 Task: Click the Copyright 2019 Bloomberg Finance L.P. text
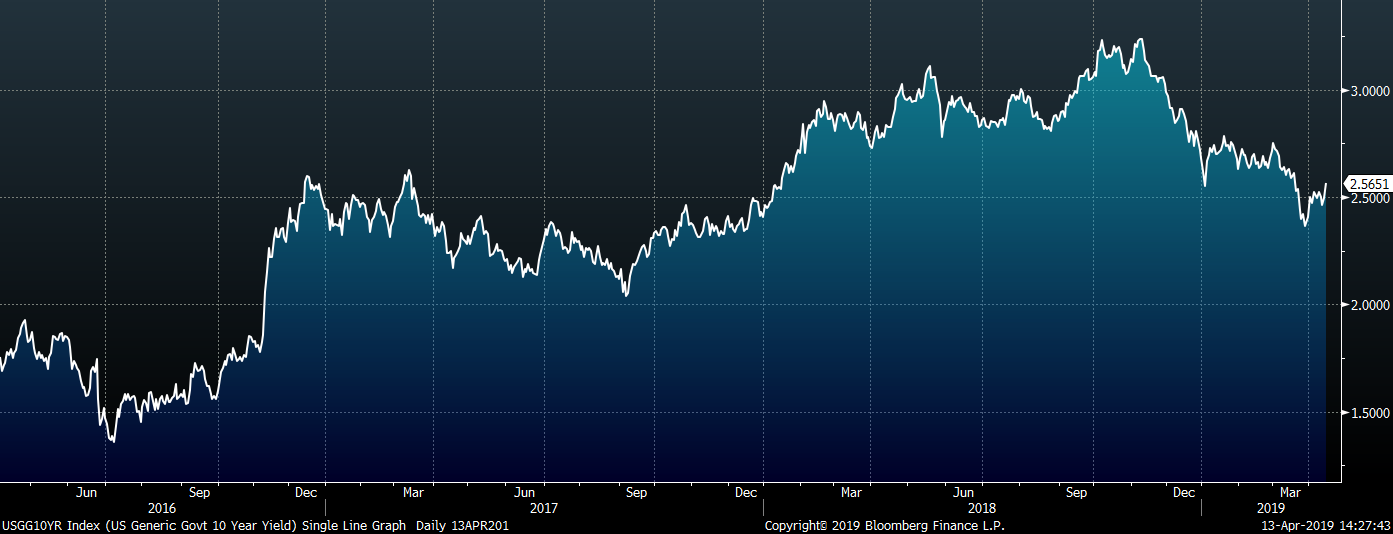(885, 525)
